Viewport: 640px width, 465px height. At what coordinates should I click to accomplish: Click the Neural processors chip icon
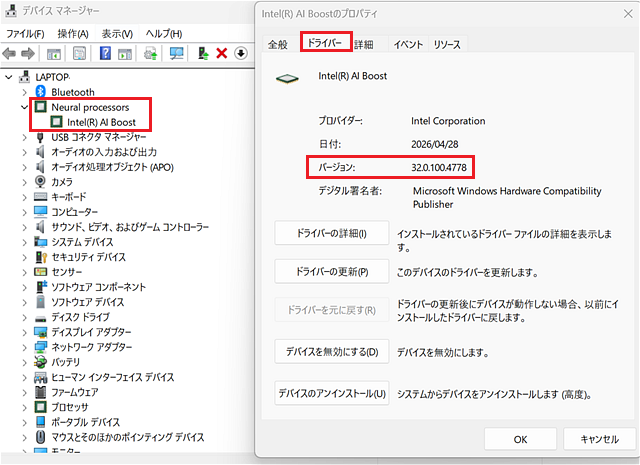point(40,107)
